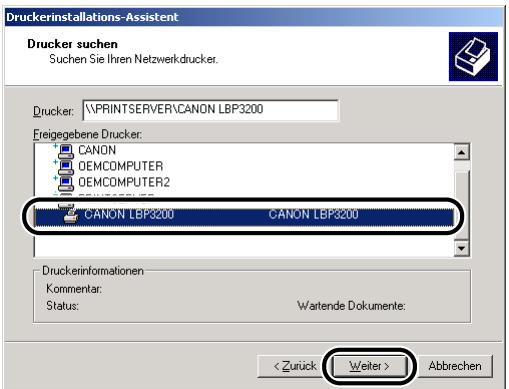Click the scrollbar down arrow

coord(462,248)
